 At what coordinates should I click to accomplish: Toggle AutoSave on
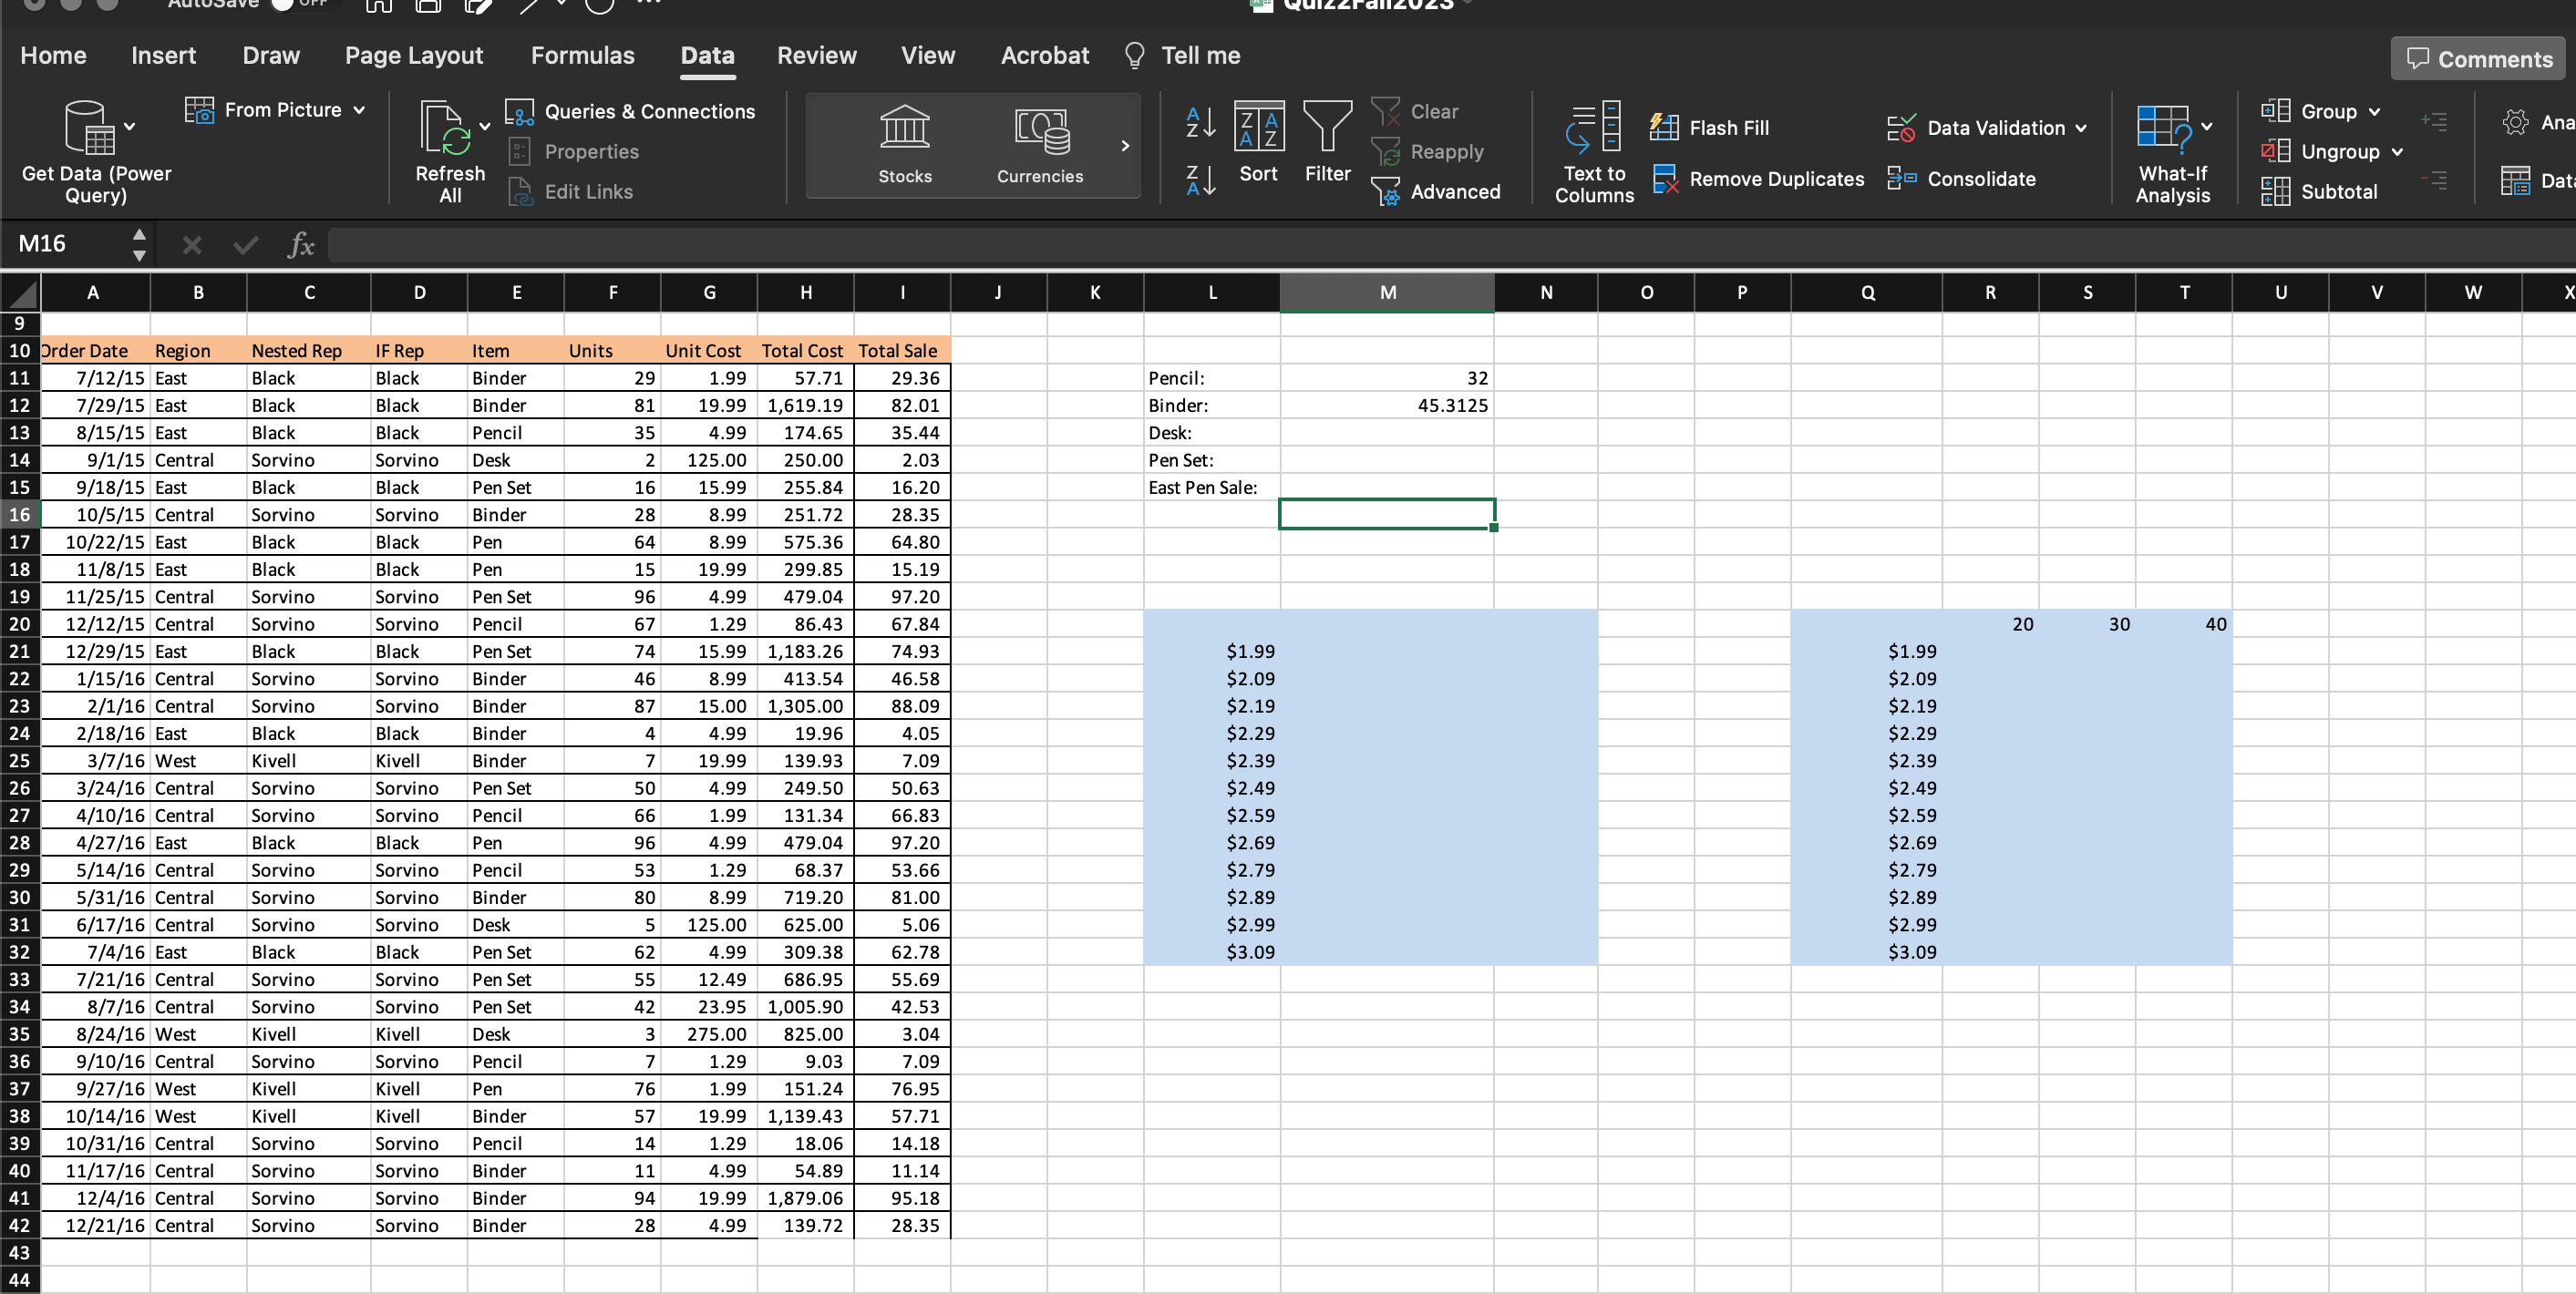click(299, 3)
